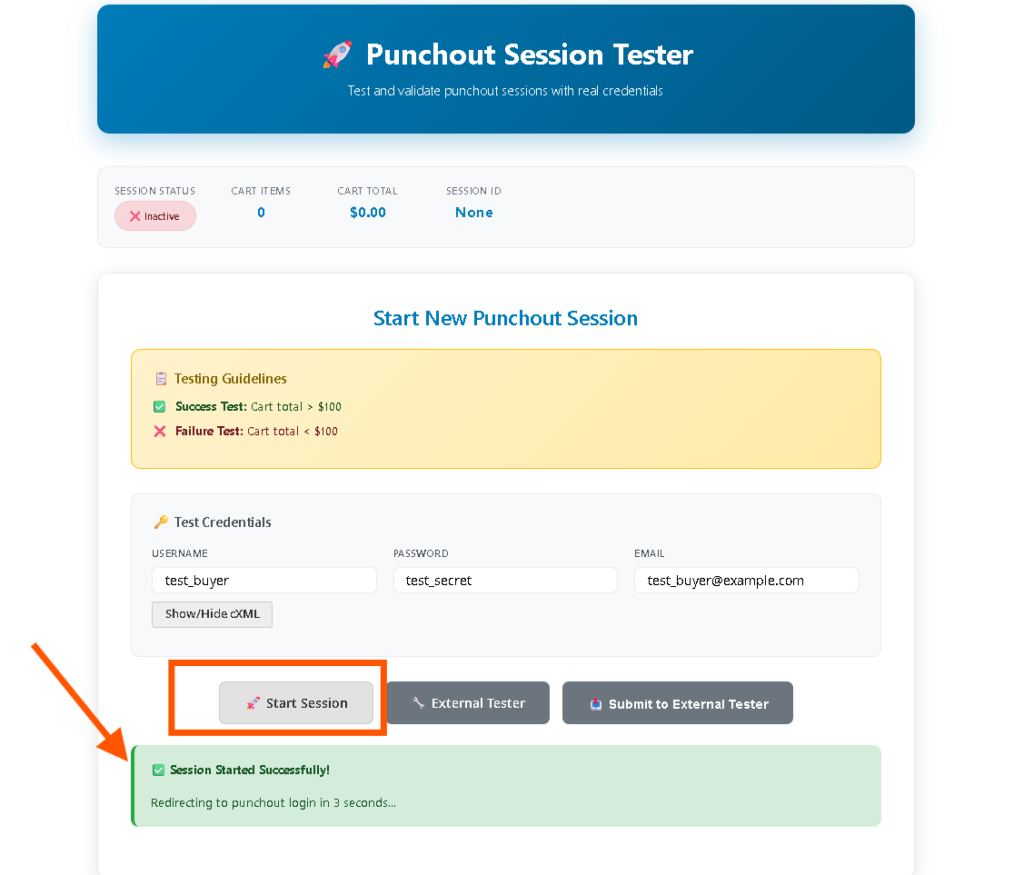Screen dimensions: 1024x875
Task: Open the External Tester
Action: pos(468,703)
